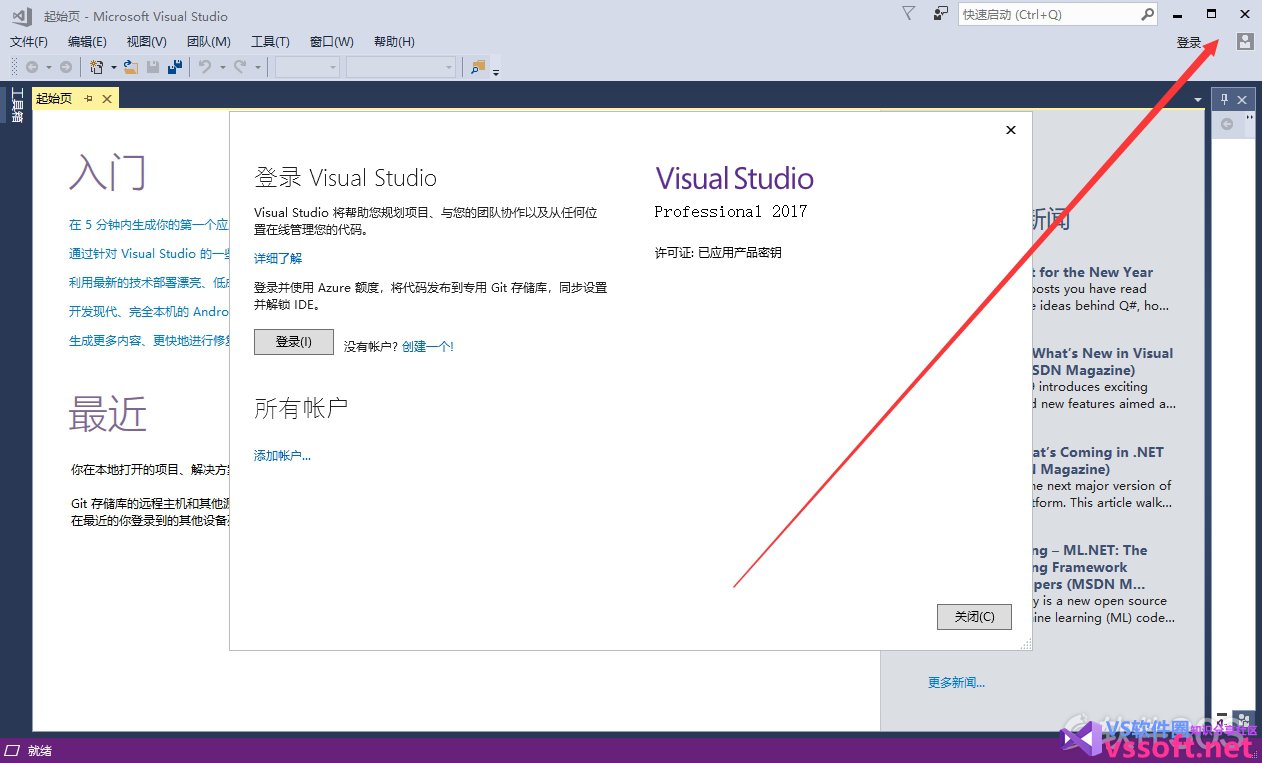Click the account avatar icon
This screenshot has width=1262, height=763.
[x=1245, y=41]
